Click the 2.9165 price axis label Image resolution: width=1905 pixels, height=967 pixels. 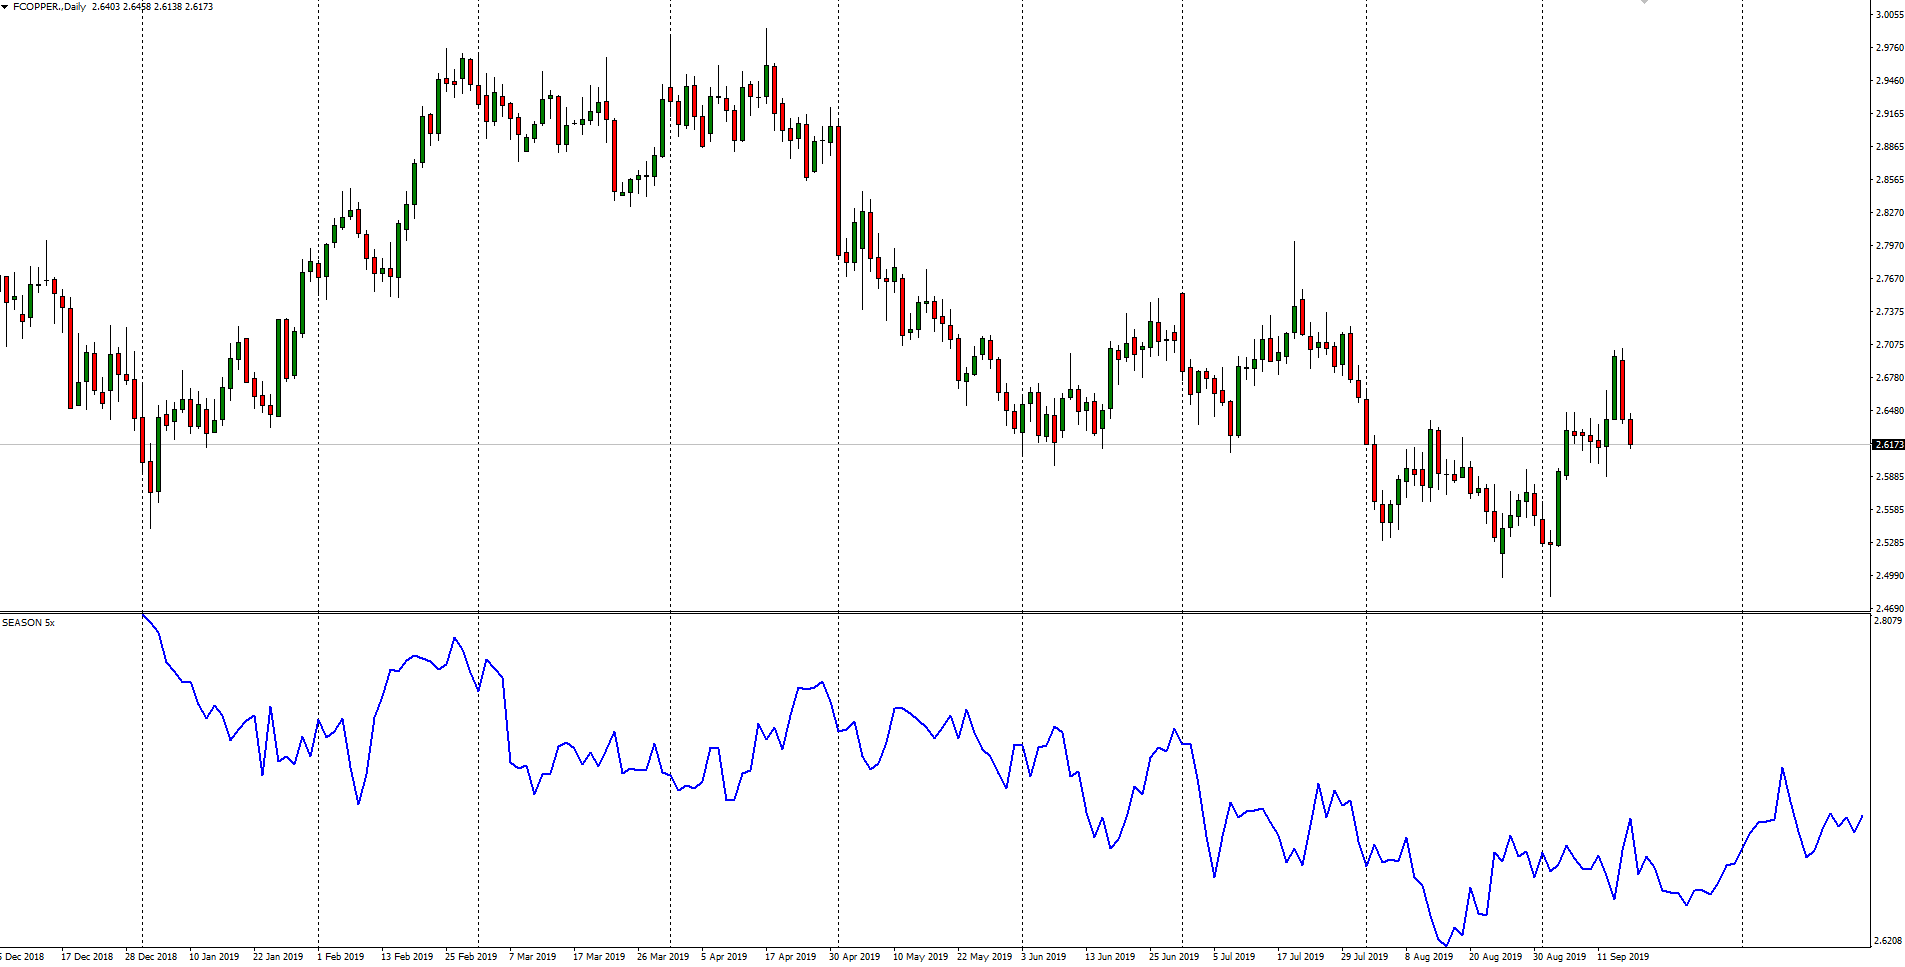pos(1889,114)
